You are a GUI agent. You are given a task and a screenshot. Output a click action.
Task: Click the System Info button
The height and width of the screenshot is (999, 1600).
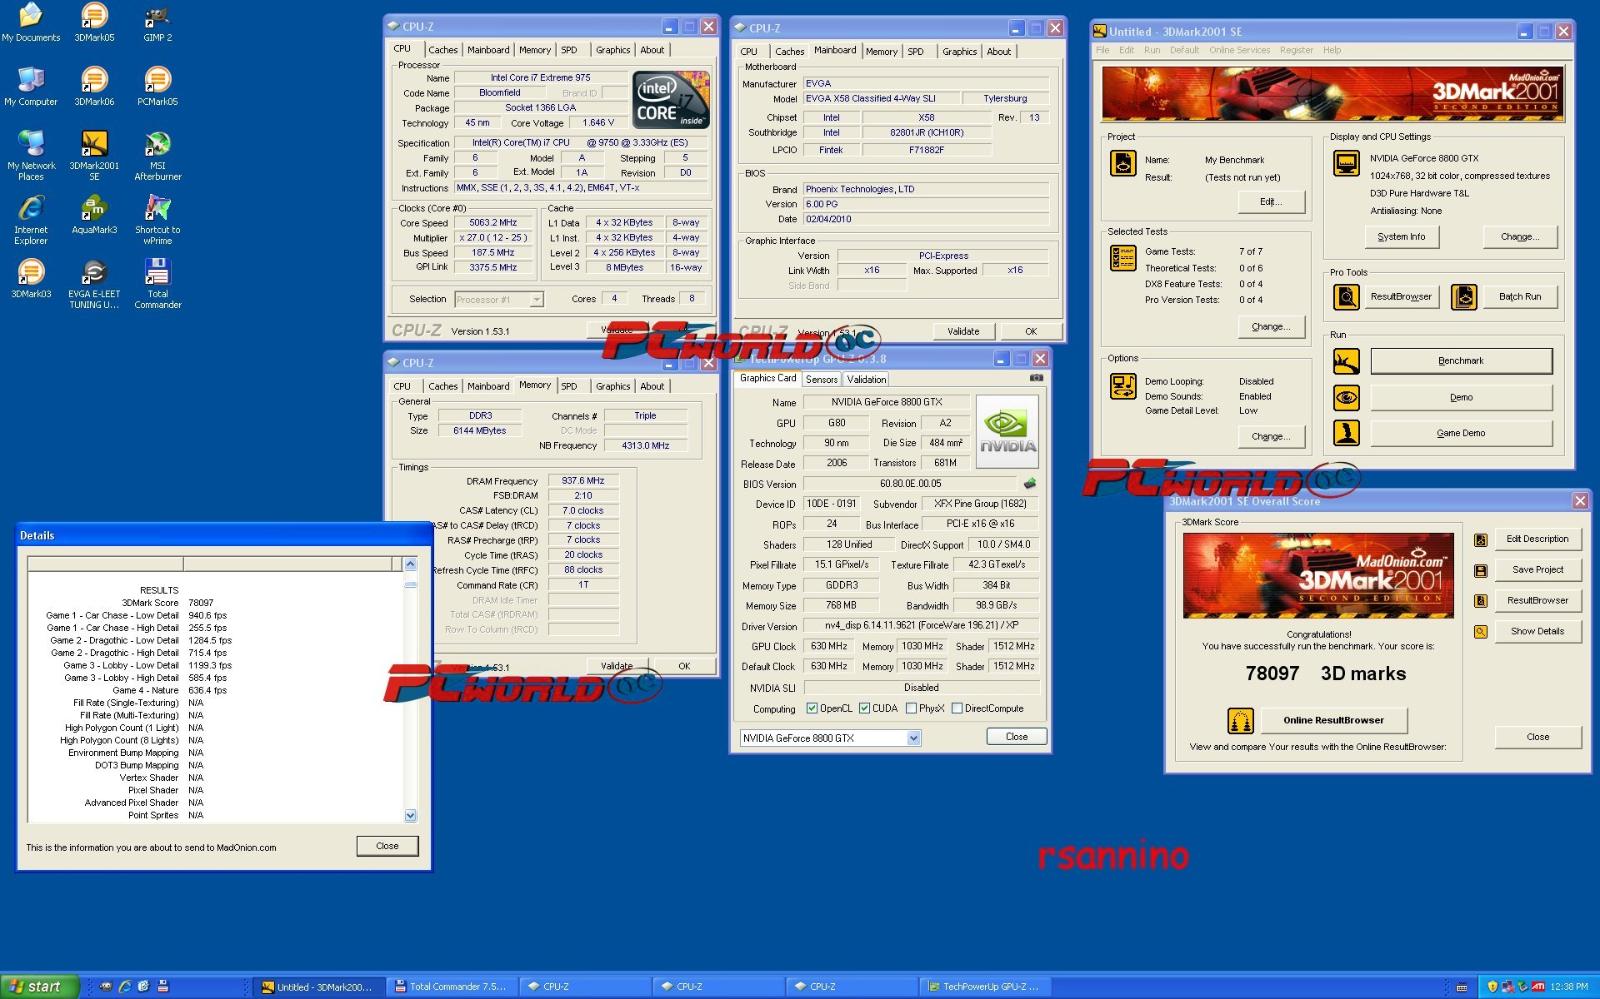pos(1401,237)
